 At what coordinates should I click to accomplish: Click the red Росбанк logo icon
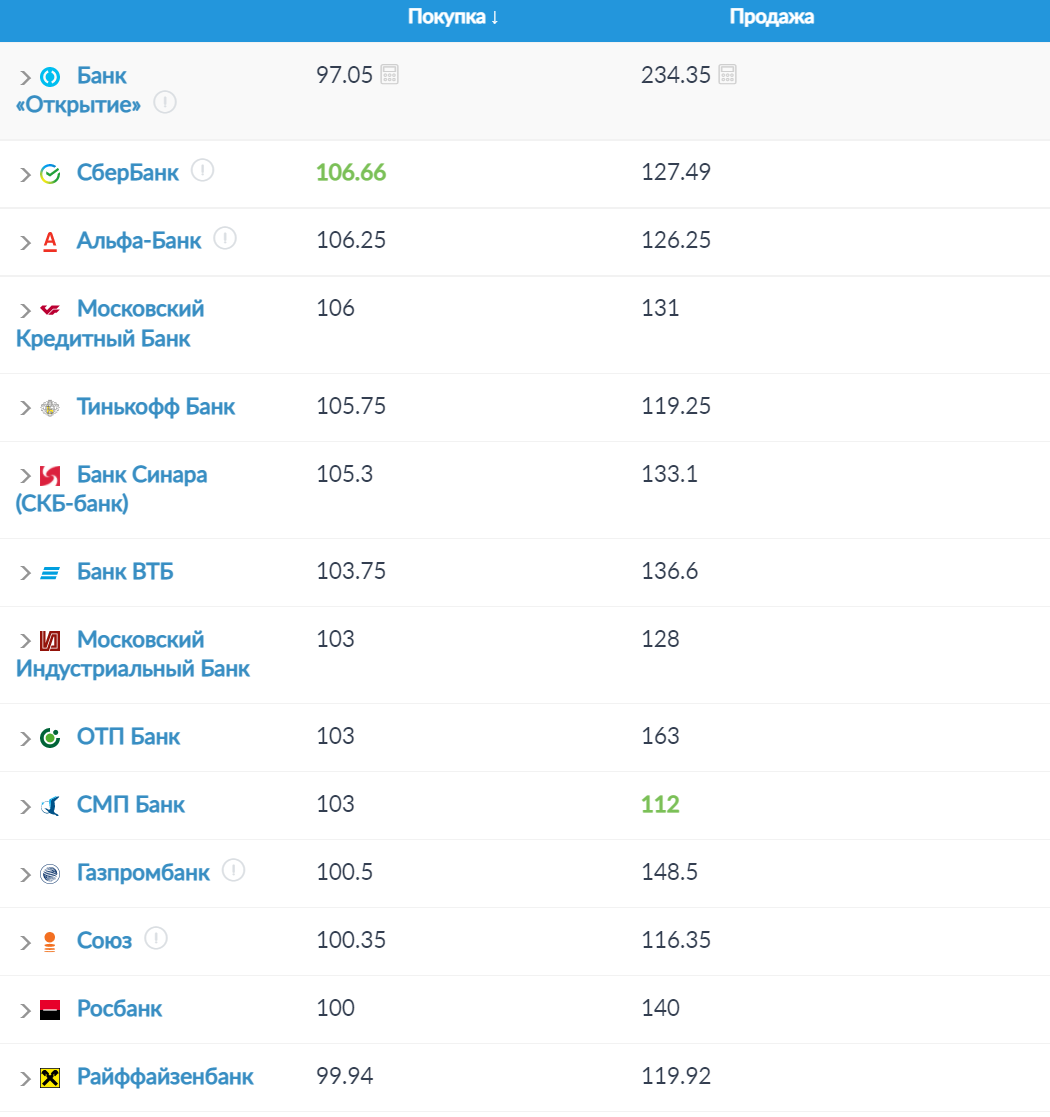(50, 1010)
